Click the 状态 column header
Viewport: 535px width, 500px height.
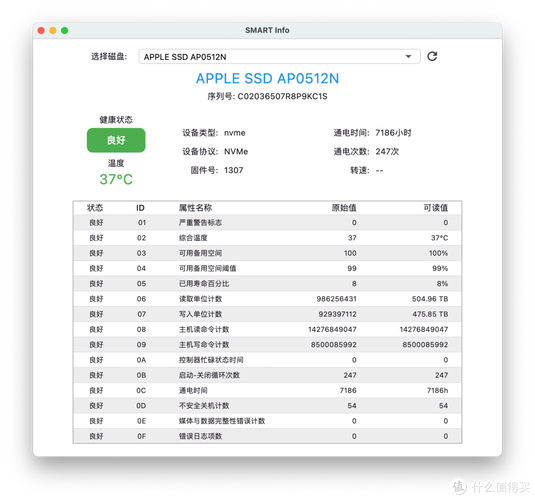(x=95, y=208)
